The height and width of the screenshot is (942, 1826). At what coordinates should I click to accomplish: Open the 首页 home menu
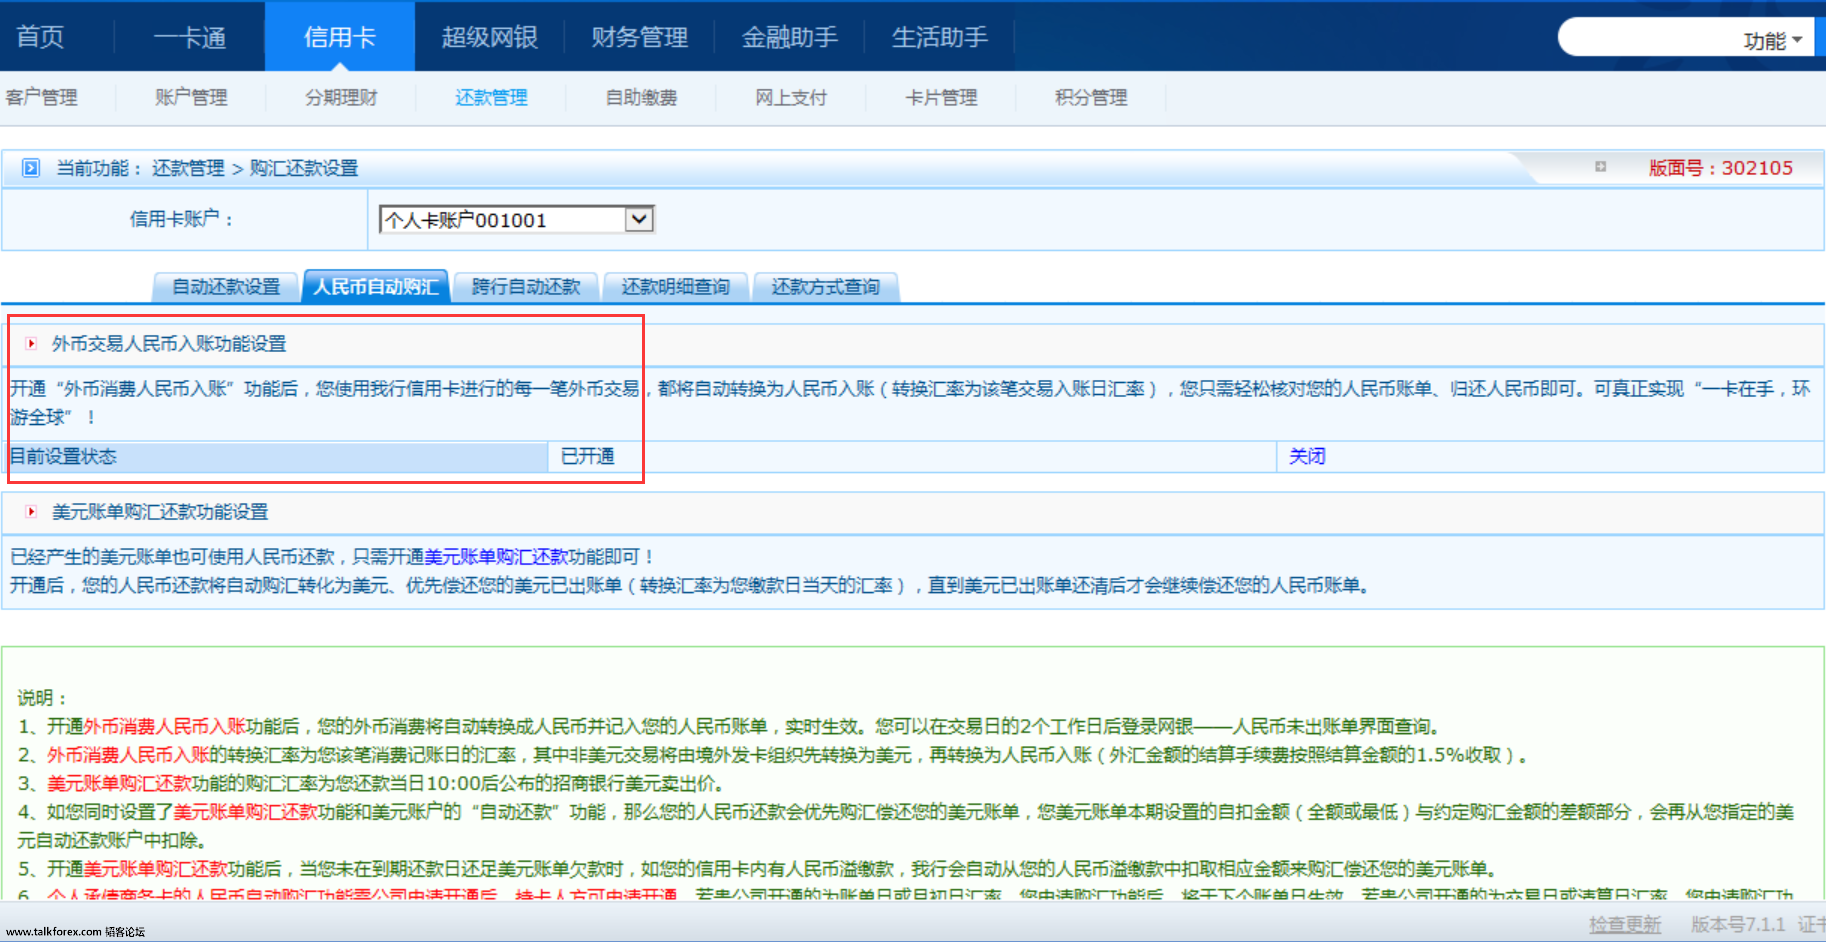point(40,38)
